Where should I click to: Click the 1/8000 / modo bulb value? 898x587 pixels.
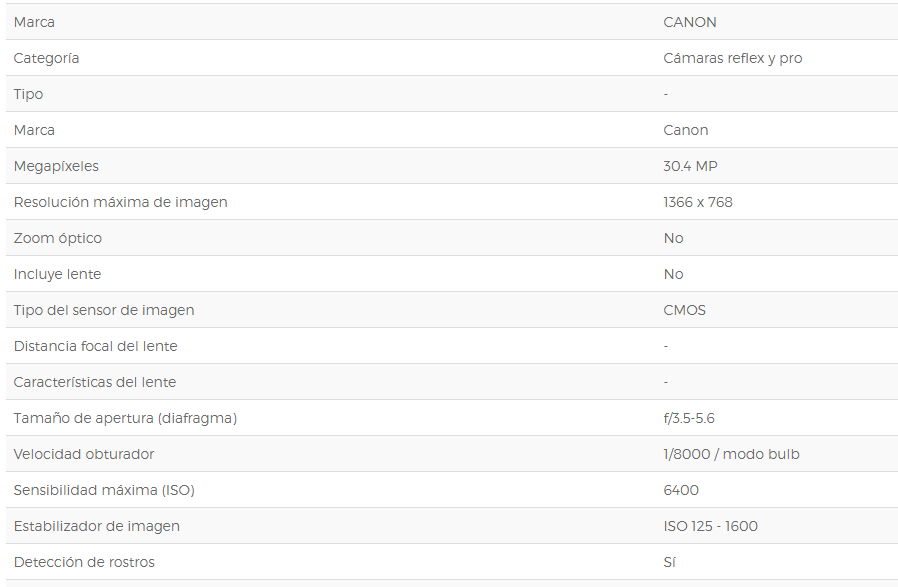pos(731,455)
